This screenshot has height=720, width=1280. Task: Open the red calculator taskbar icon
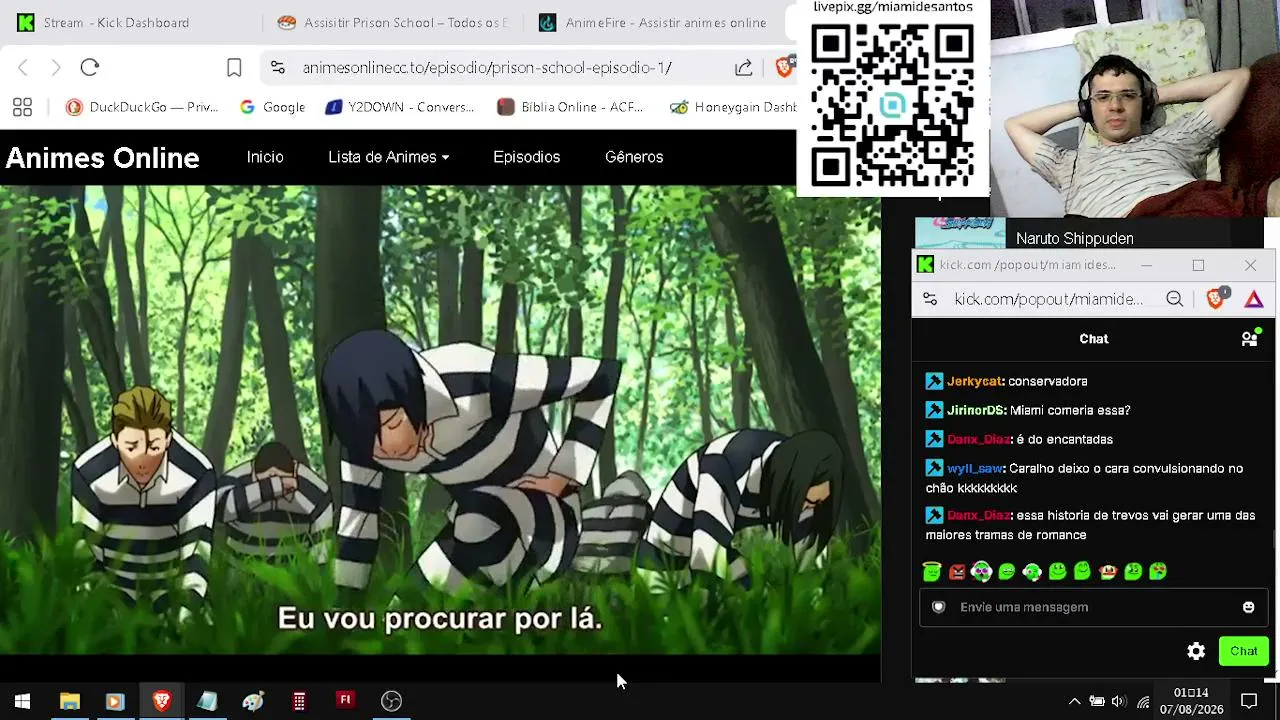click(299, 701)
